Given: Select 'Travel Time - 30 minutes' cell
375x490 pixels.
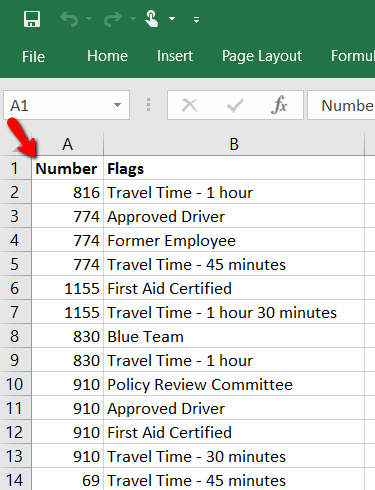Looking at the screenshot, I should [234, 456].
